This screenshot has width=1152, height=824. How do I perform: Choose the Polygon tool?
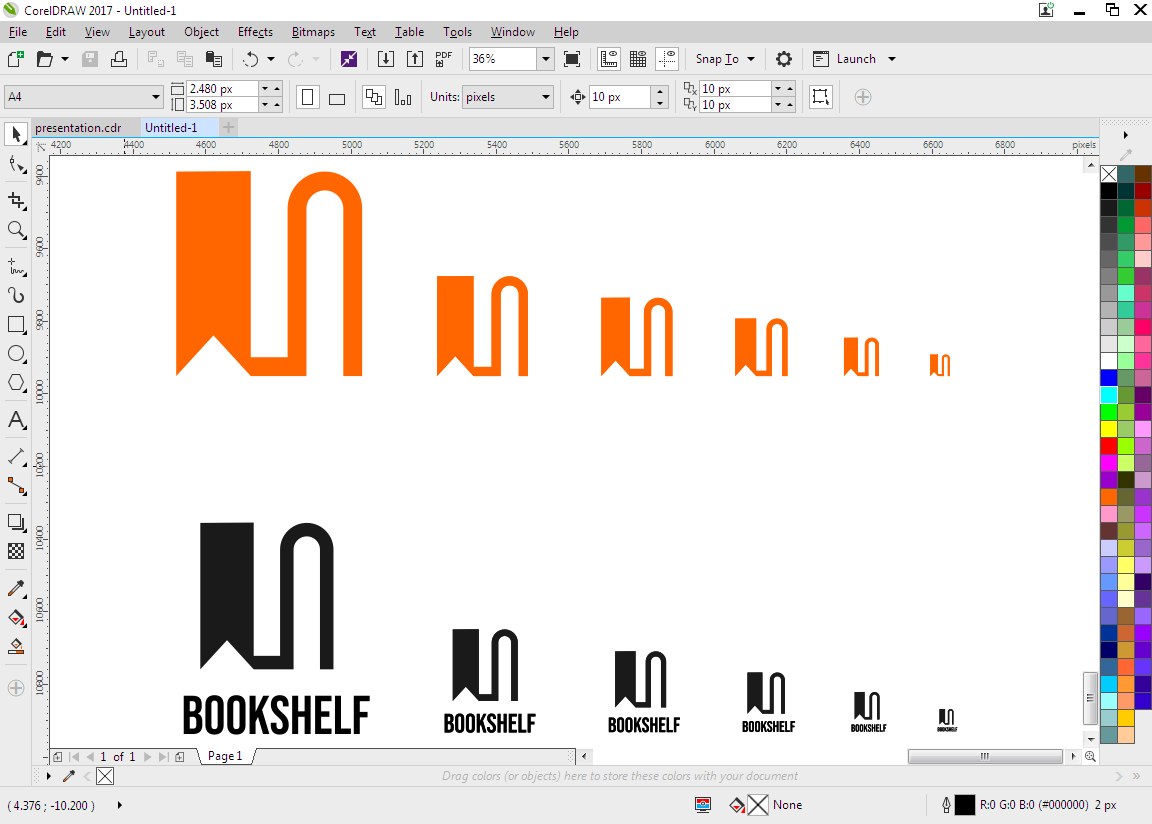click(16, 383)
